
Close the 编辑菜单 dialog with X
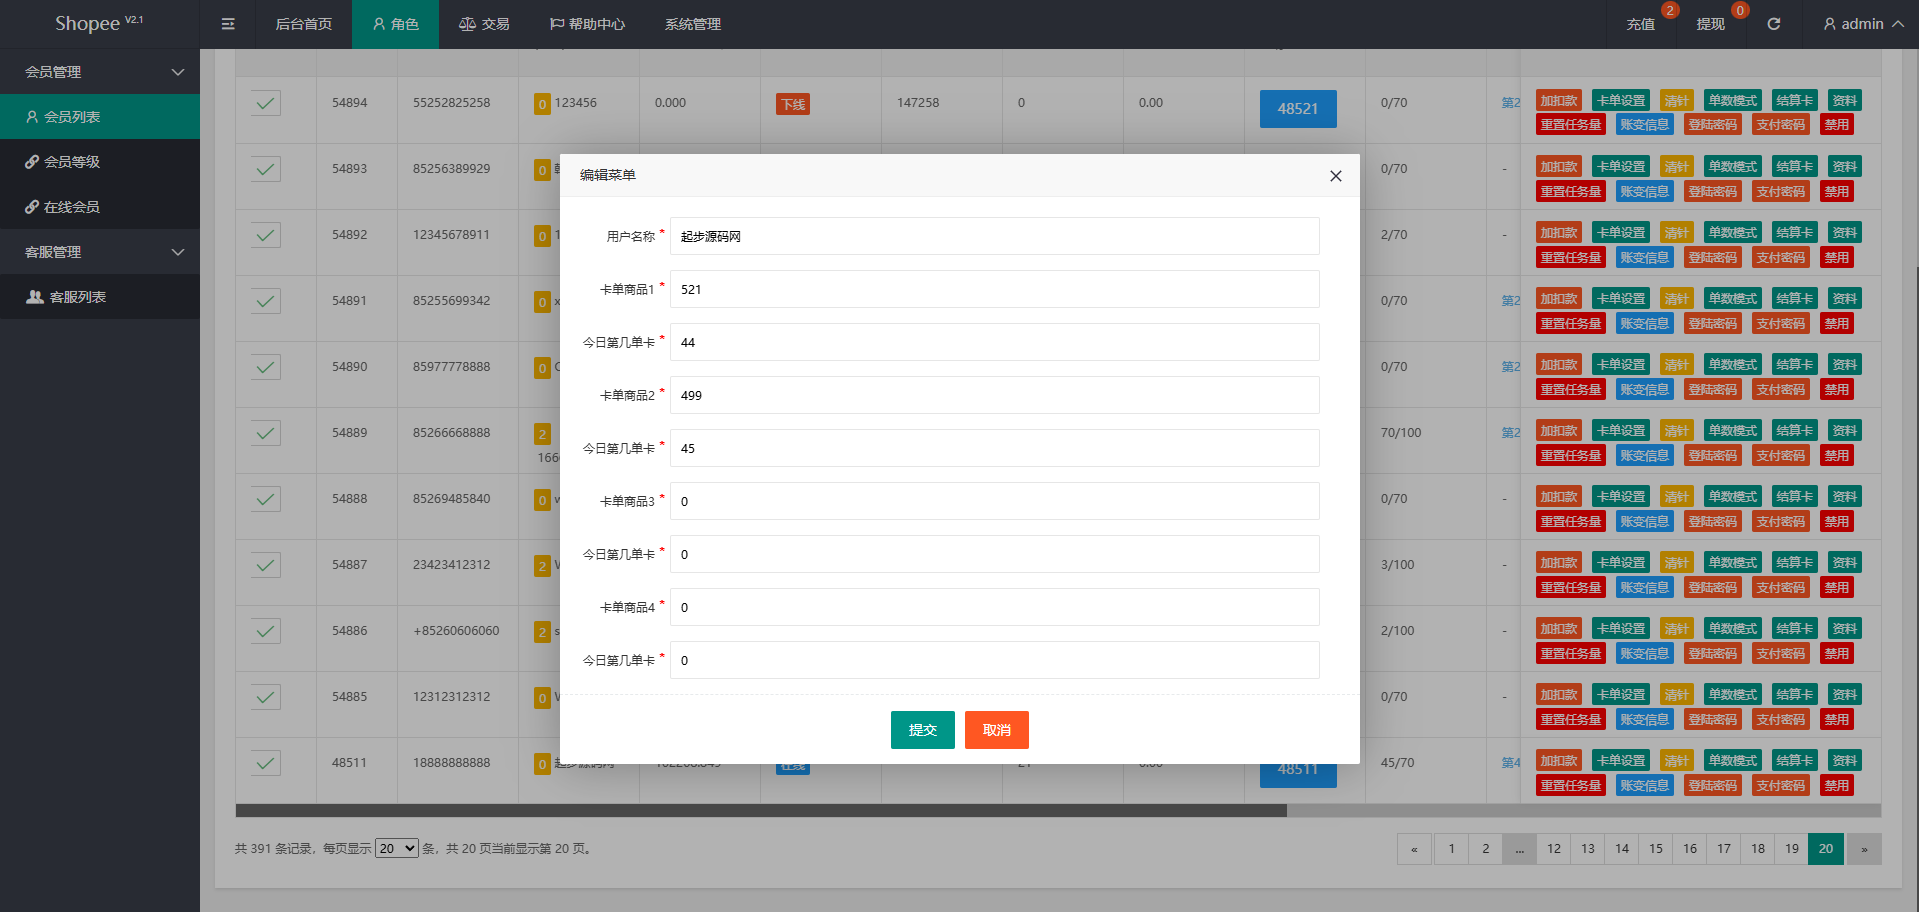(x=1335, y=176)
